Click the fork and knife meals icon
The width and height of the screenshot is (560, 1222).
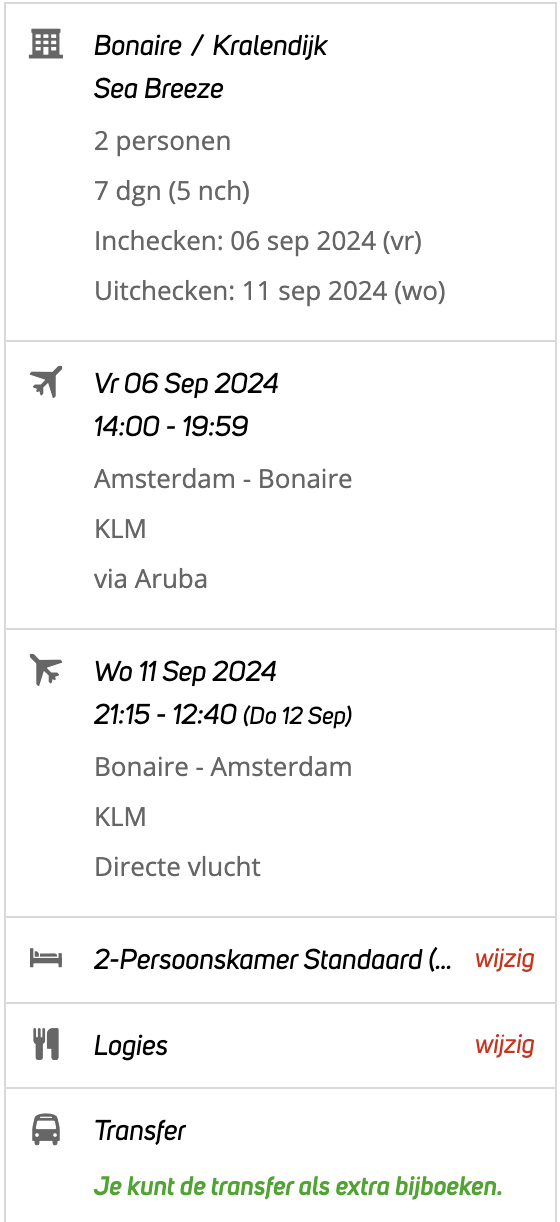pos(46,1045)
